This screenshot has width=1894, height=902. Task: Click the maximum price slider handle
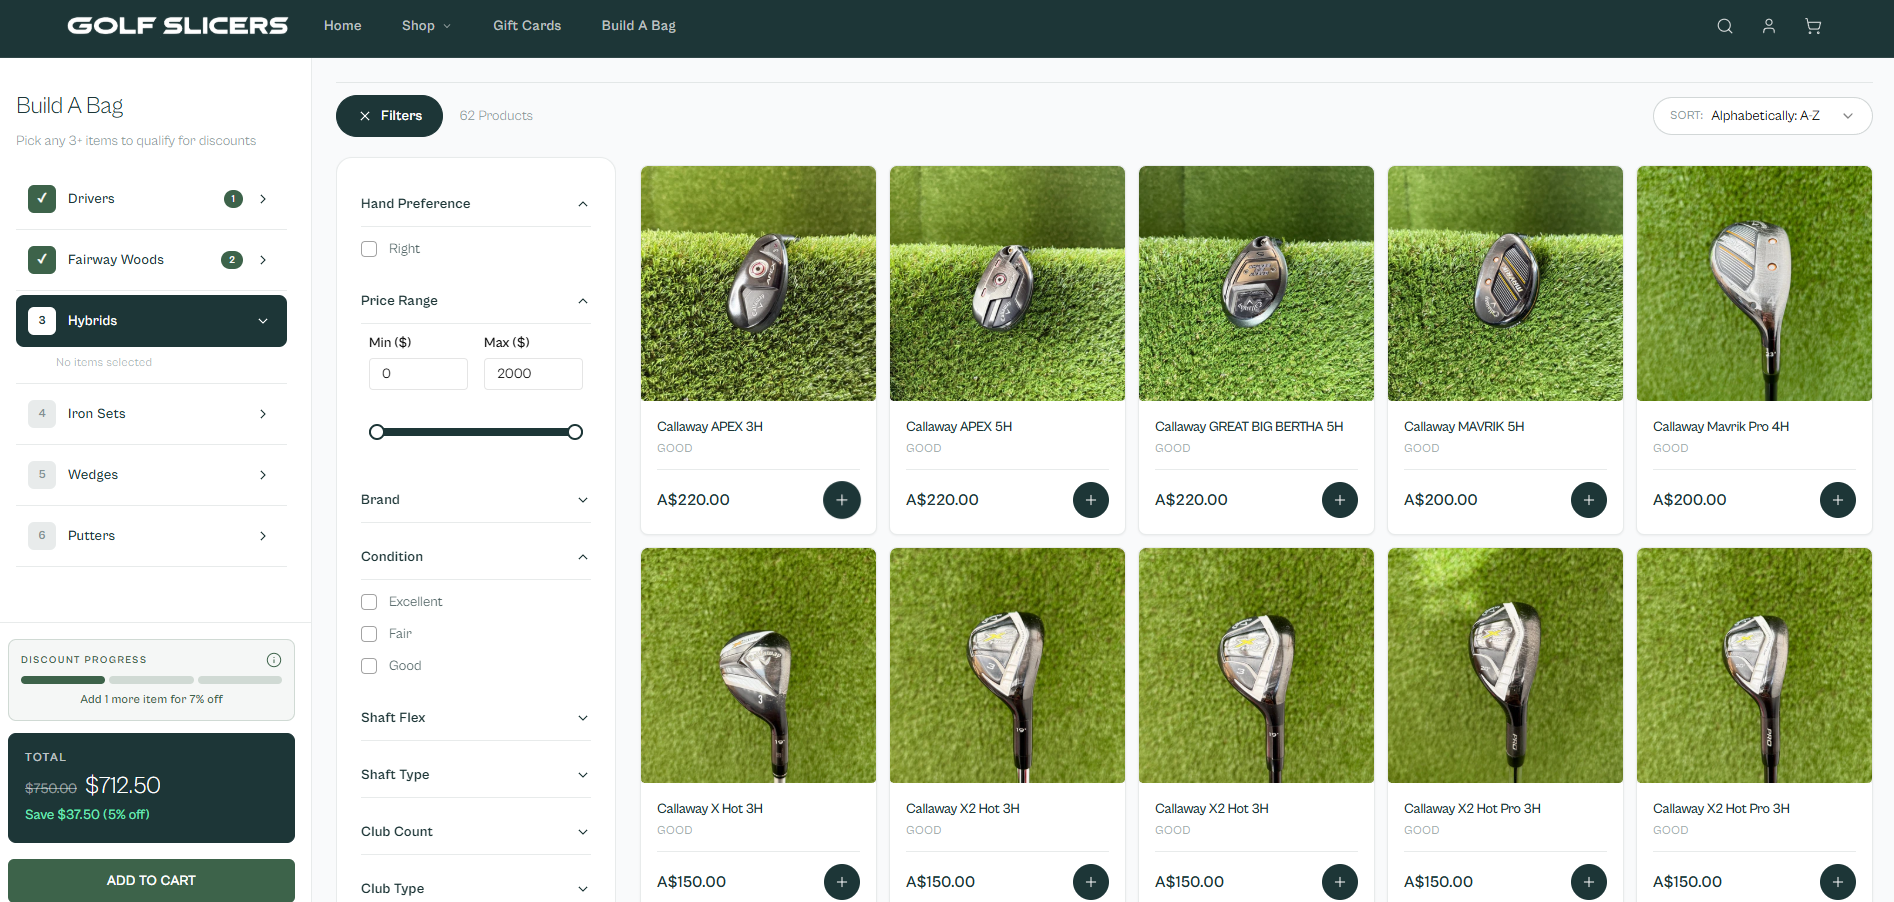coord(575,432)
